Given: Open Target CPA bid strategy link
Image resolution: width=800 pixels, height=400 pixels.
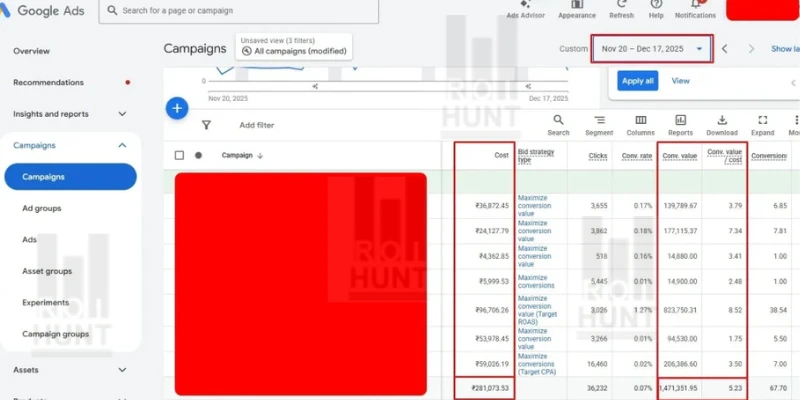Looking at the screenshot, I should (x=536, y=364).
